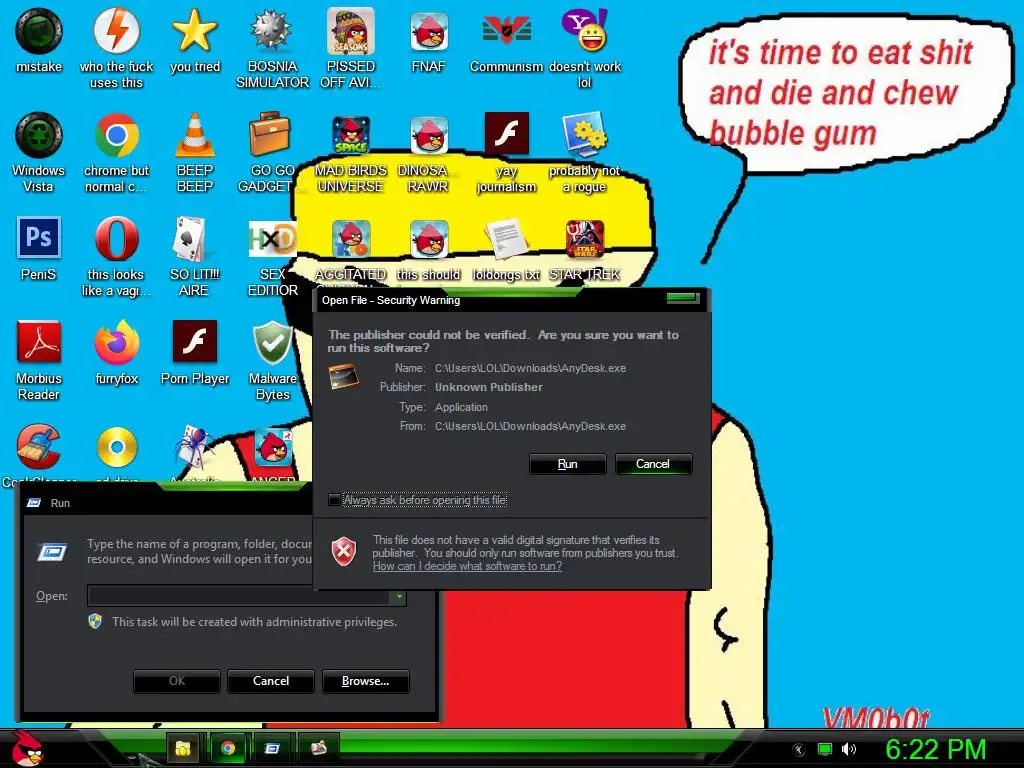Click the Communism desktop icon
This screenshot has height=768, width=1024.
coord(506,31)
